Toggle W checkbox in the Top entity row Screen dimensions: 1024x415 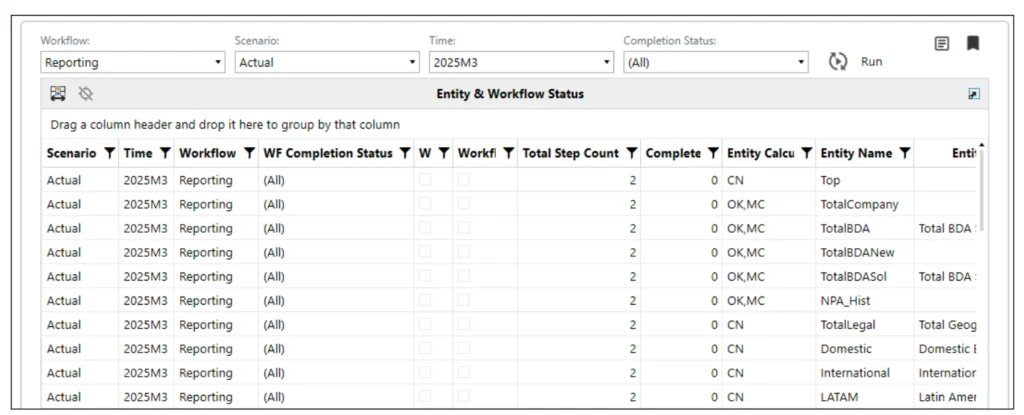click(x=425, y=180)
